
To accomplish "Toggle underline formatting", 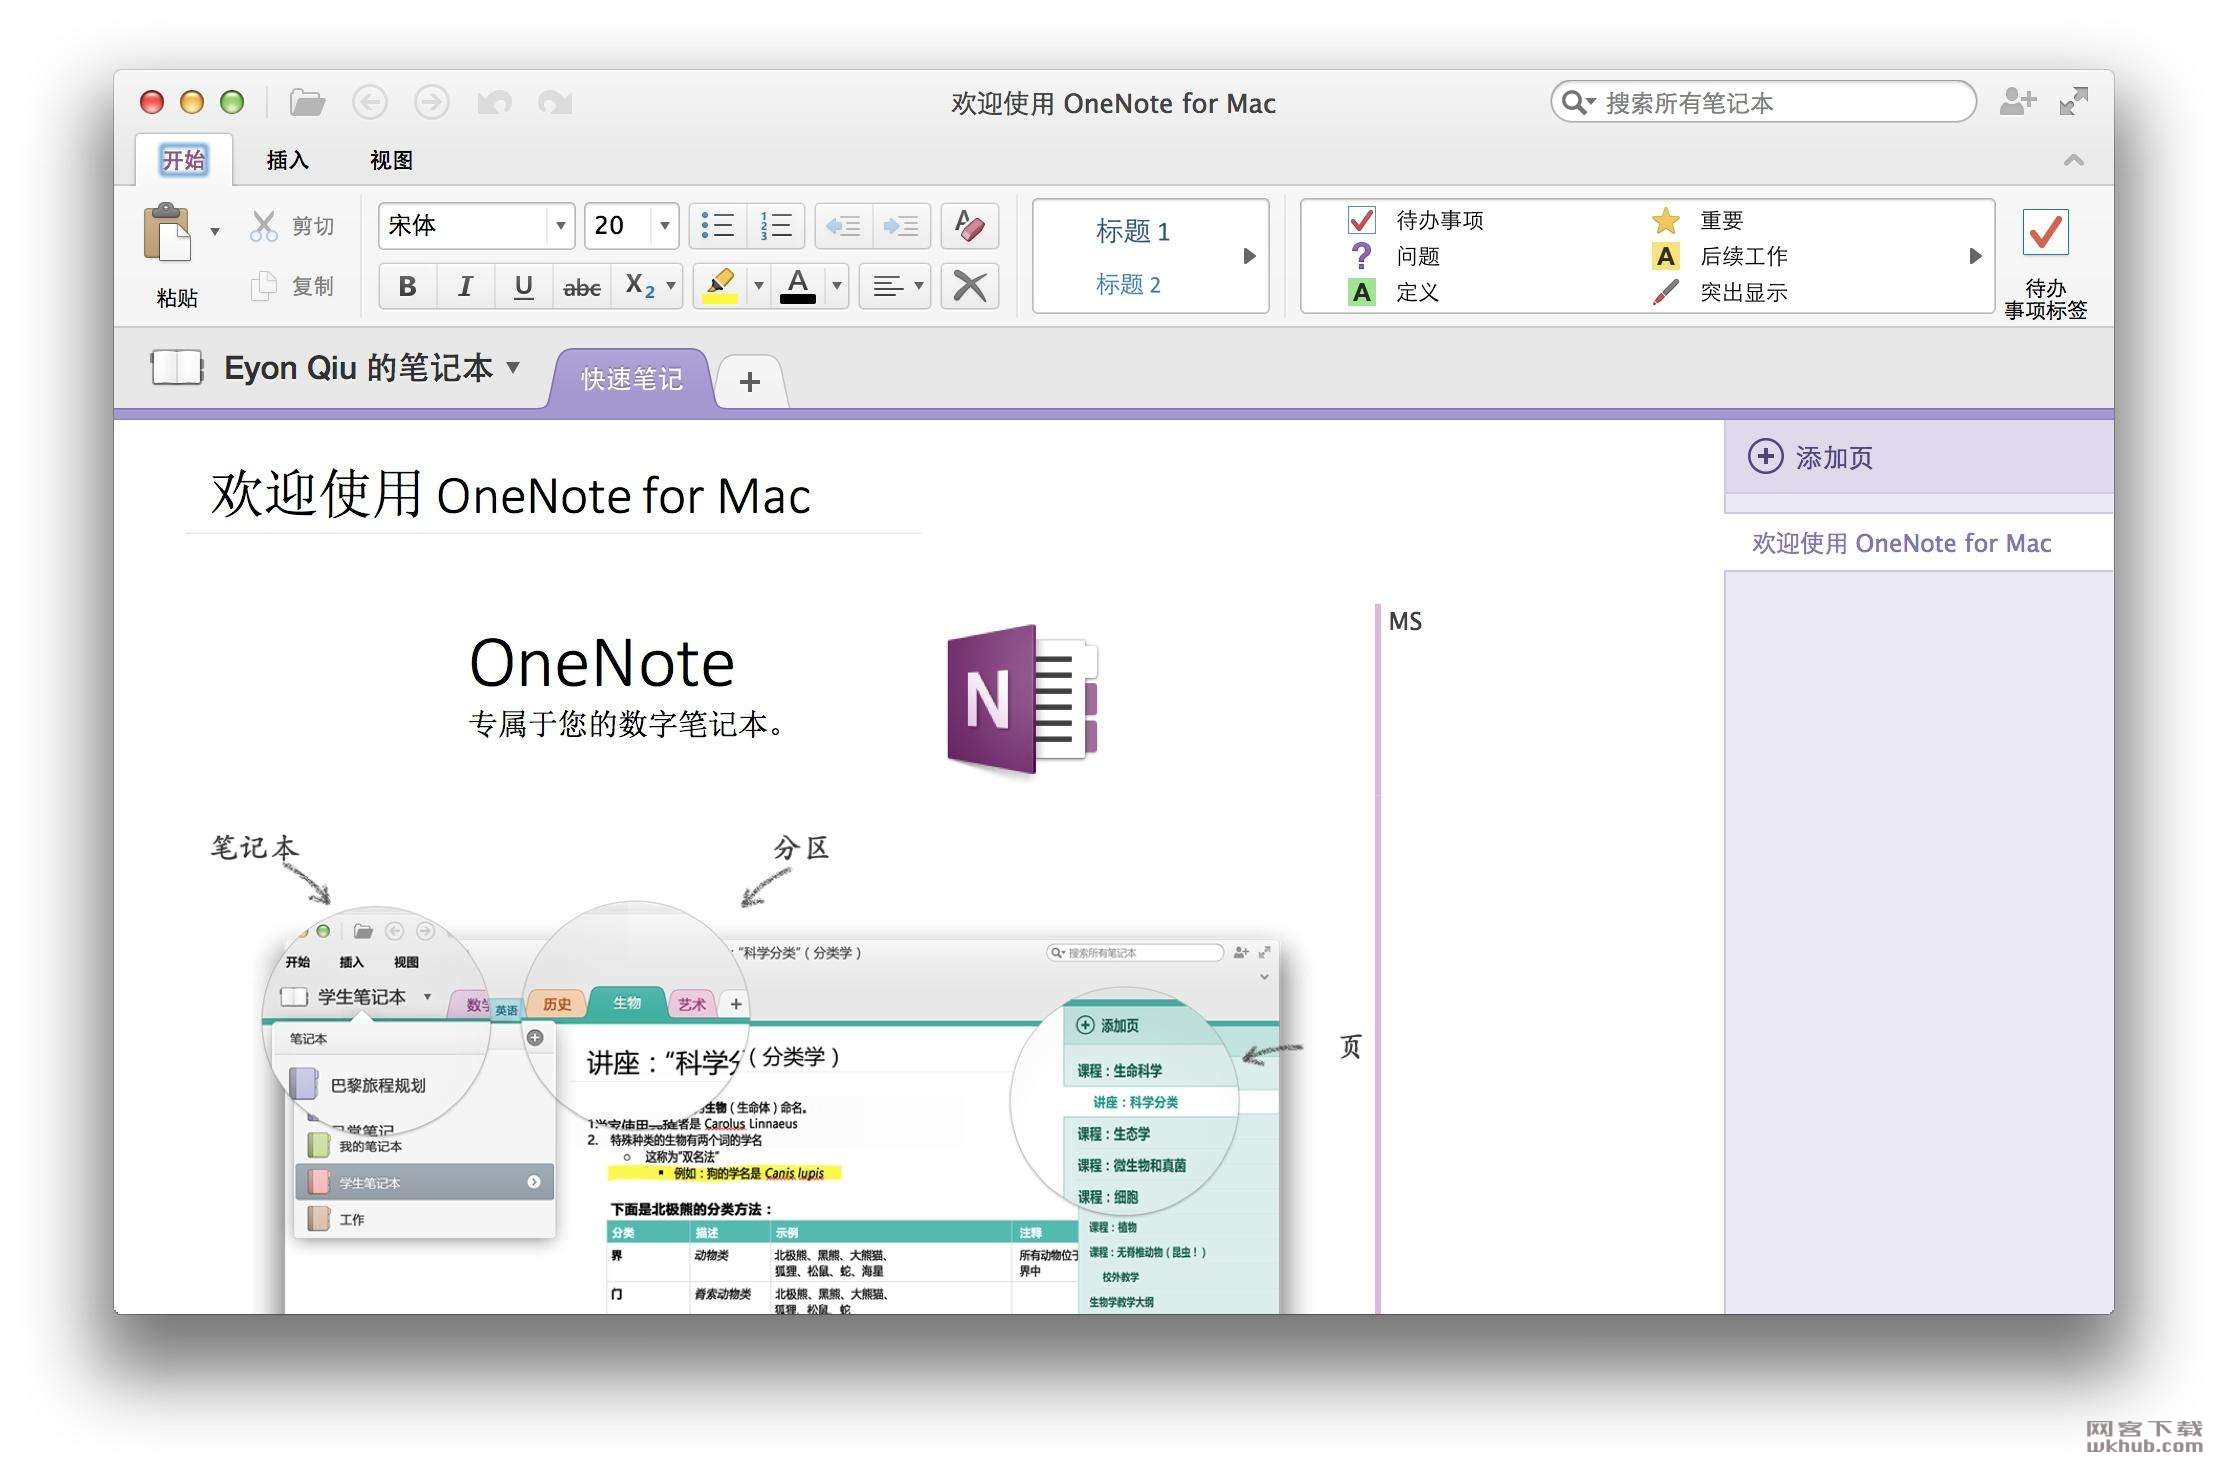I will [523, 286].
